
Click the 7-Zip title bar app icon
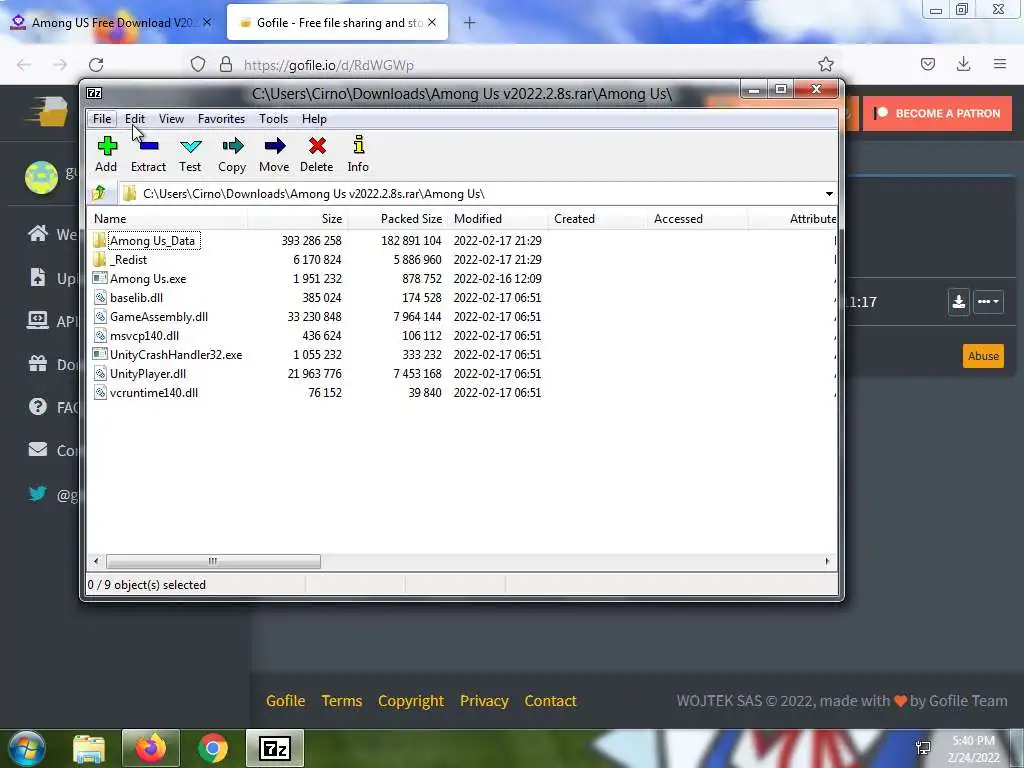point(94,93)
